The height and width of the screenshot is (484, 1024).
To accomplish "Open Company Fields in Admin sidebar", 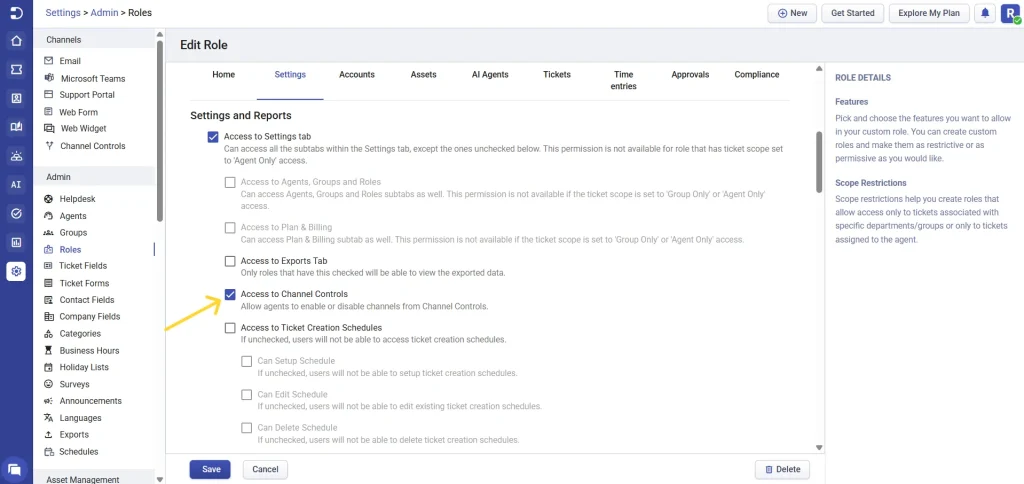I will click(89, 317).
